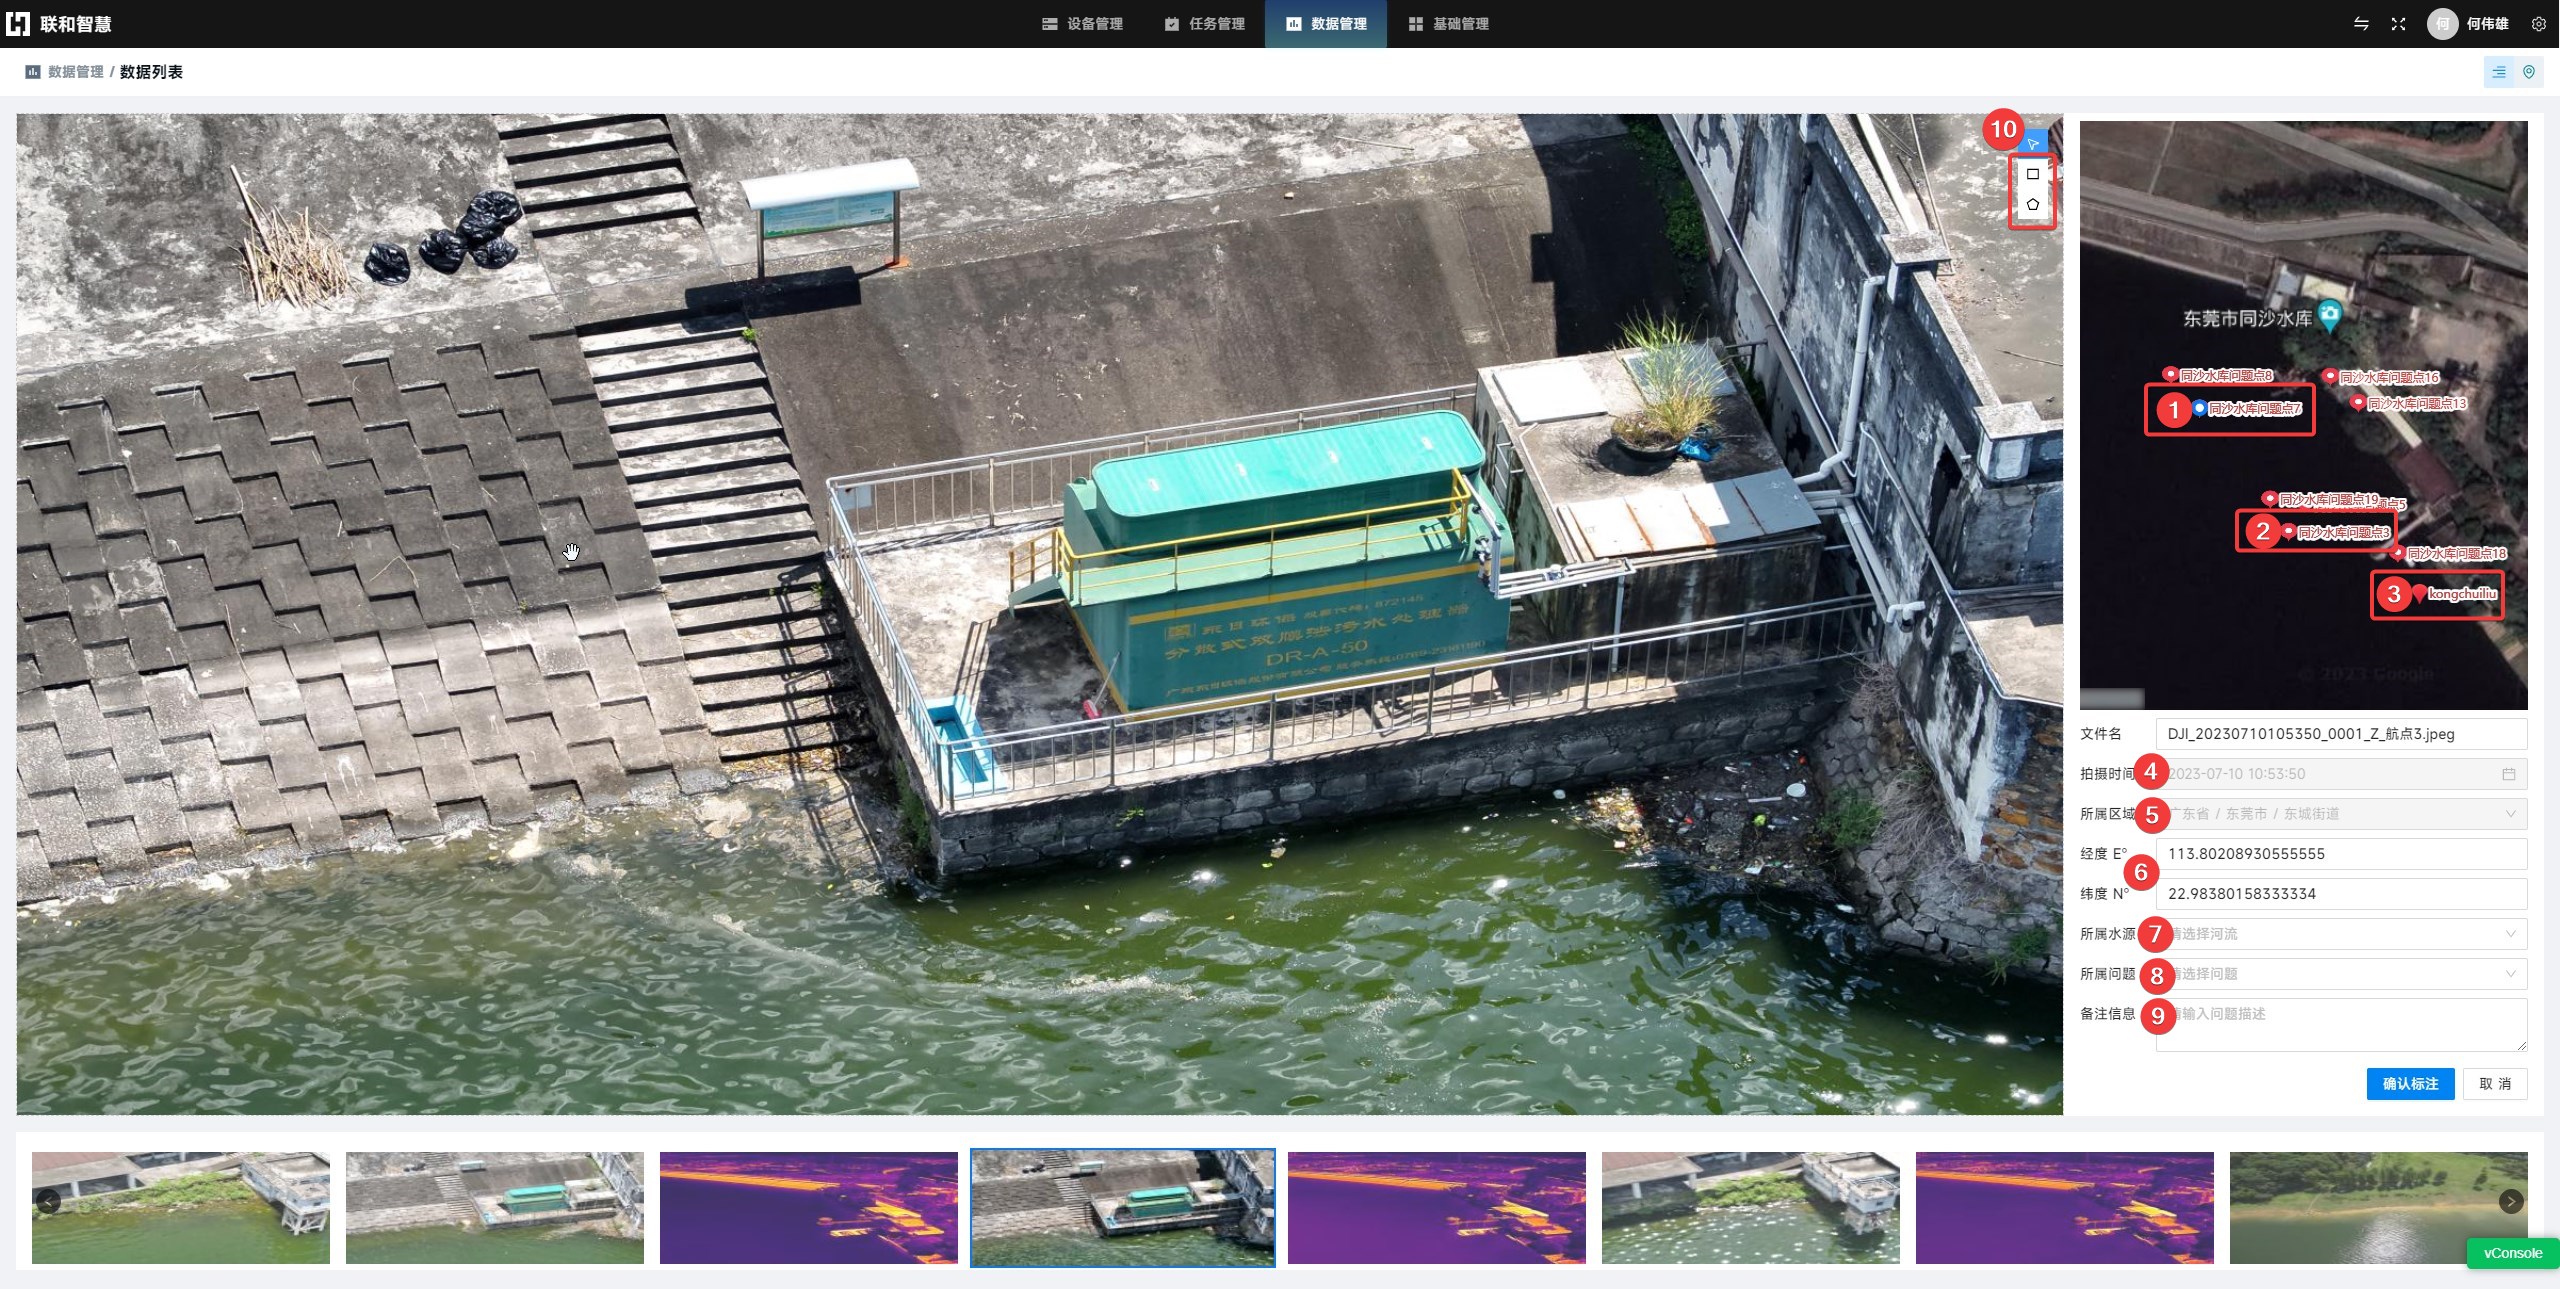Viewport: 2560px width, 1289px height.
Task: Open the settings gear icon
Action: coord(2539,24)
